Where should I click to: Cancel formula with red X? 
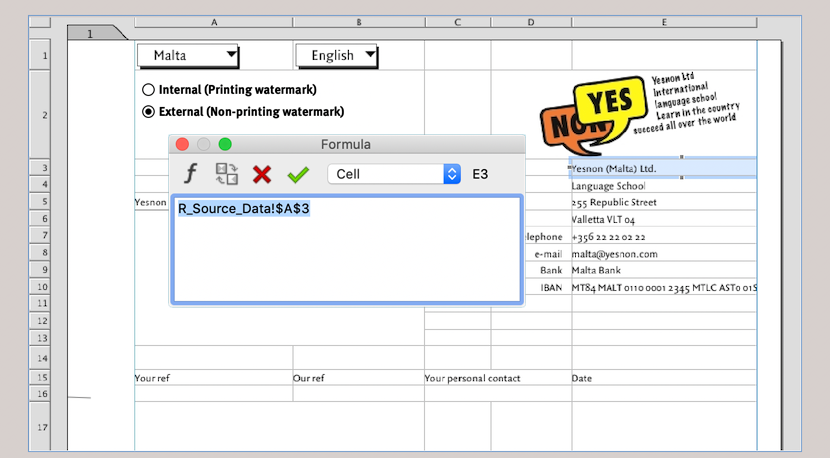coord(262,174)
